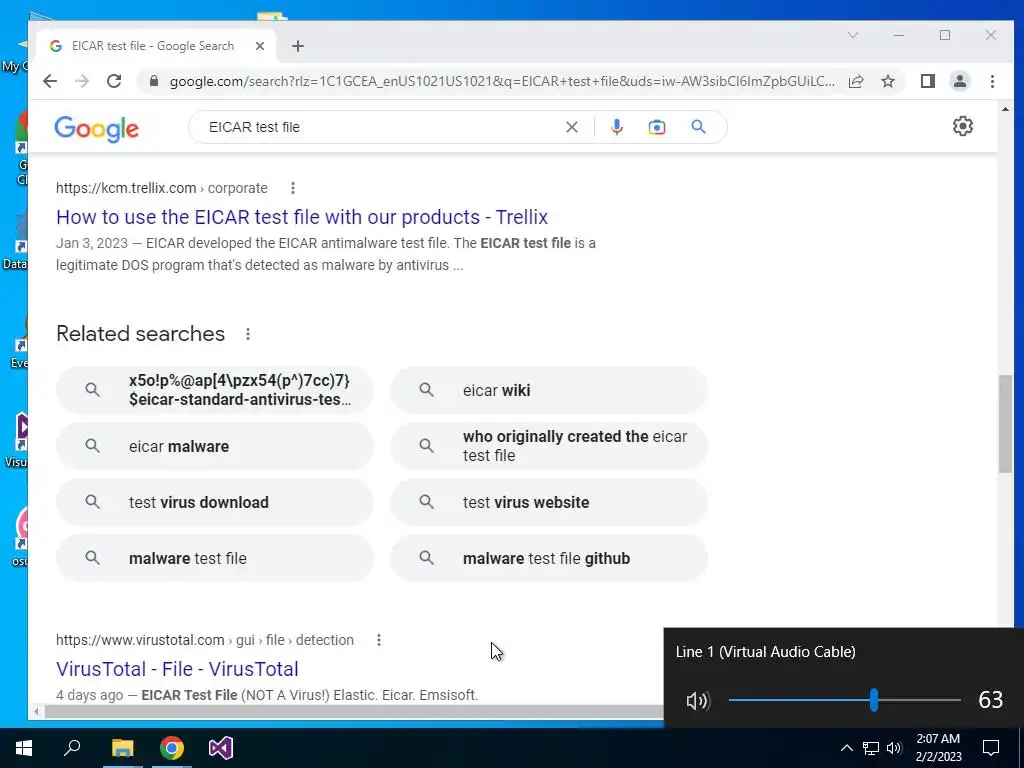Search related term eicar wiki
Screen dimensions: 1024x768
[549, 390]
